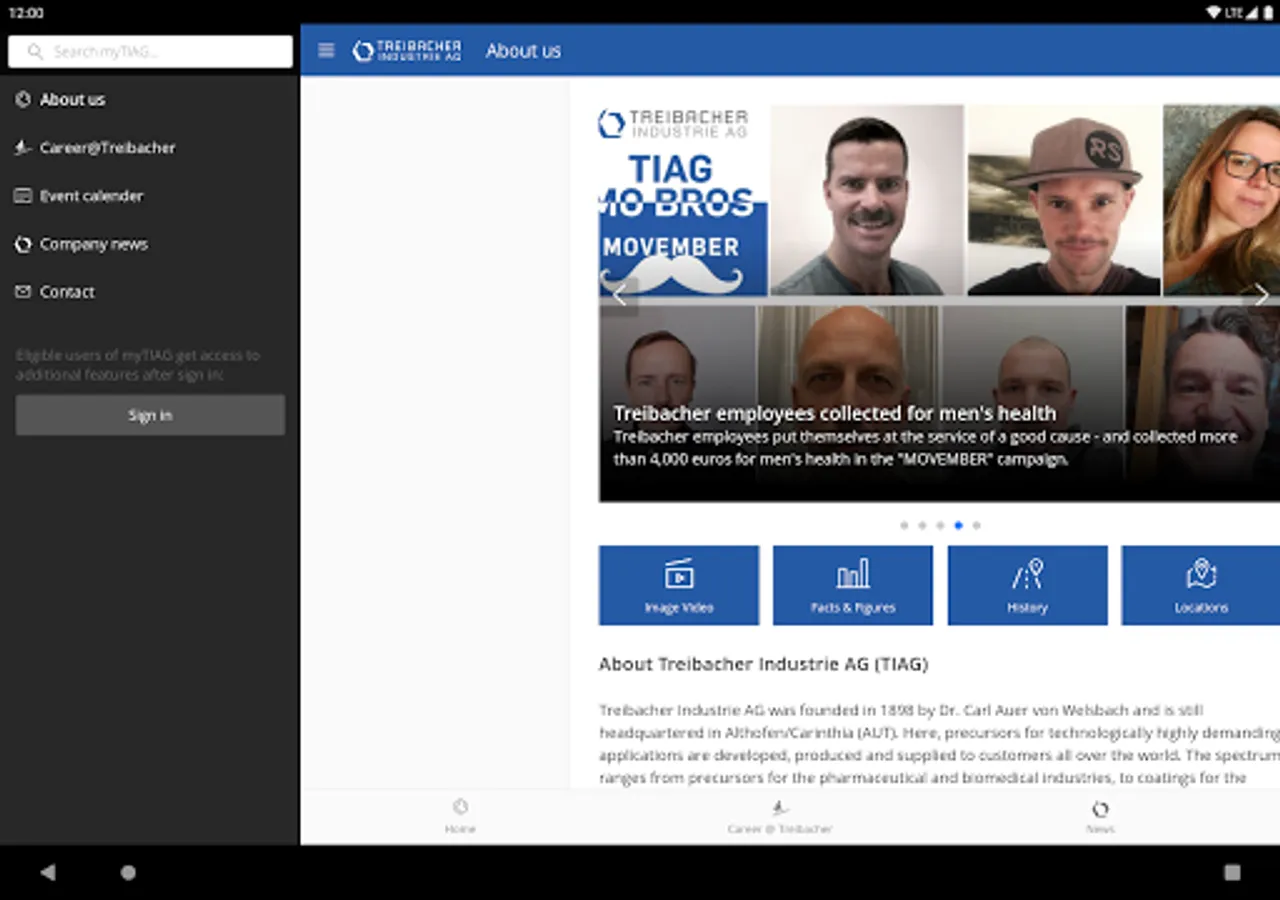Tap the Android home circle button
1280x900 pixels.
[x=128, y=872]
